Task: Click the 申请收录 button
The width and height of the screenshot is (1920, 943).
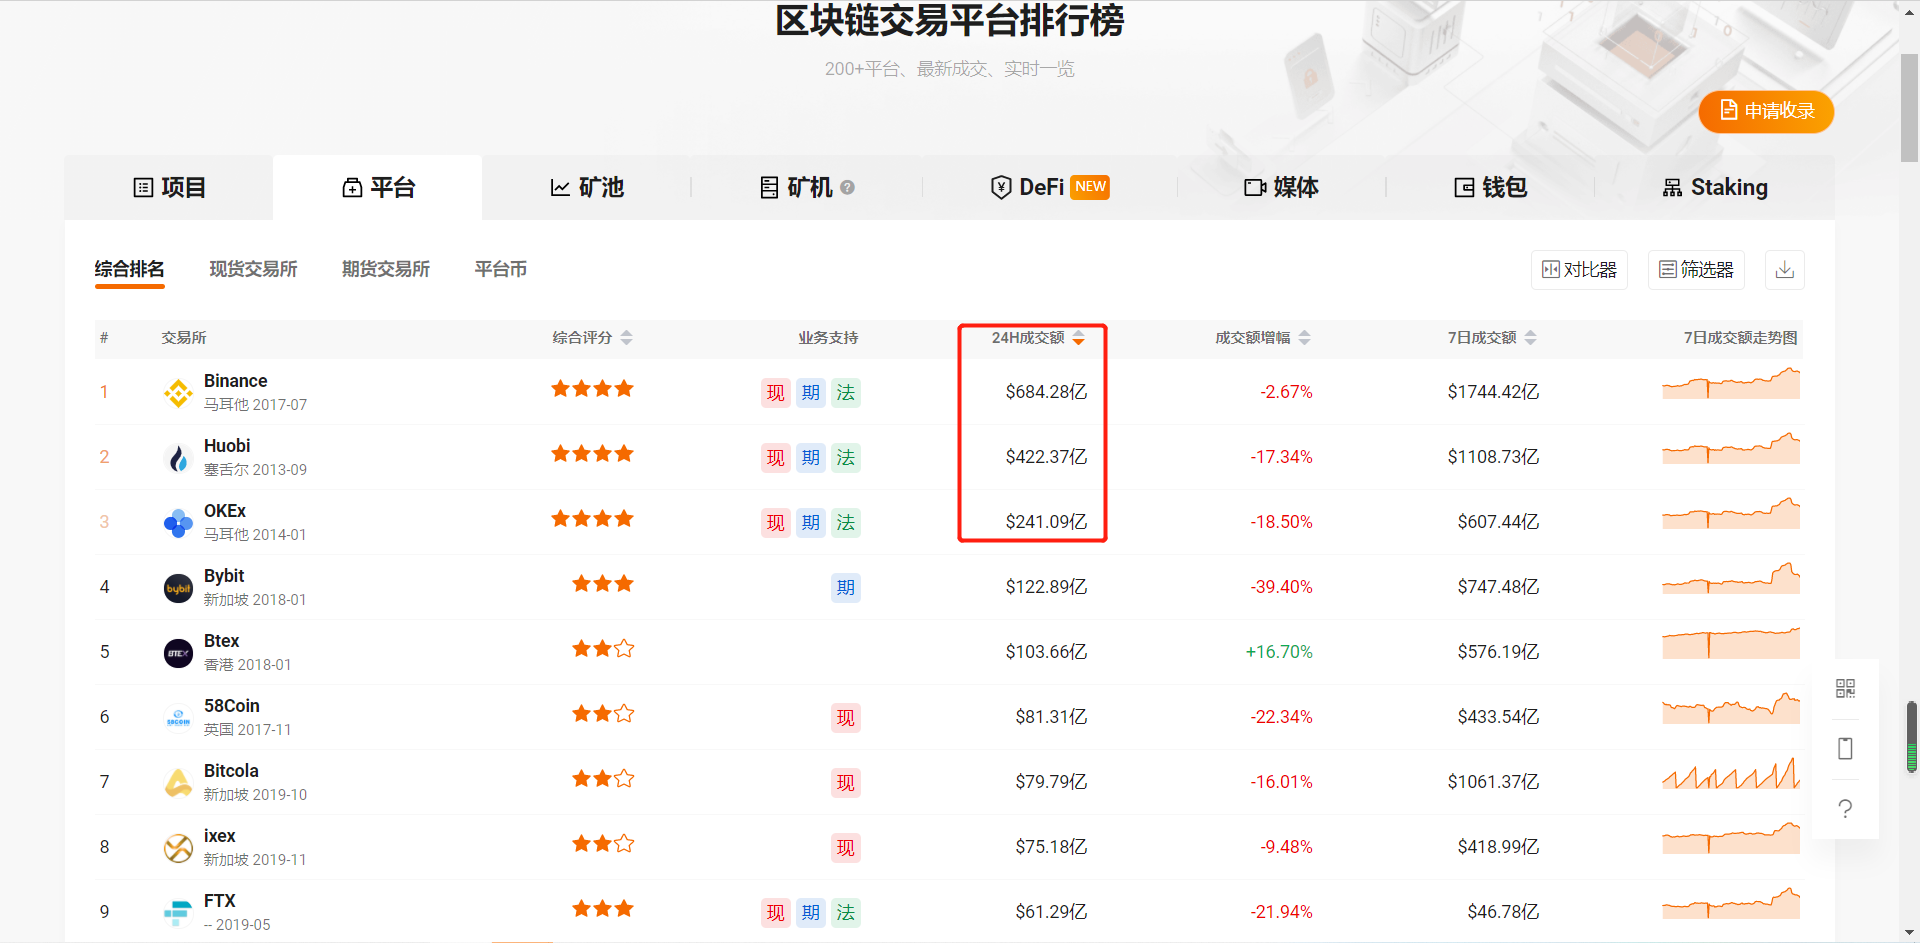Action: pos(1766,111)
